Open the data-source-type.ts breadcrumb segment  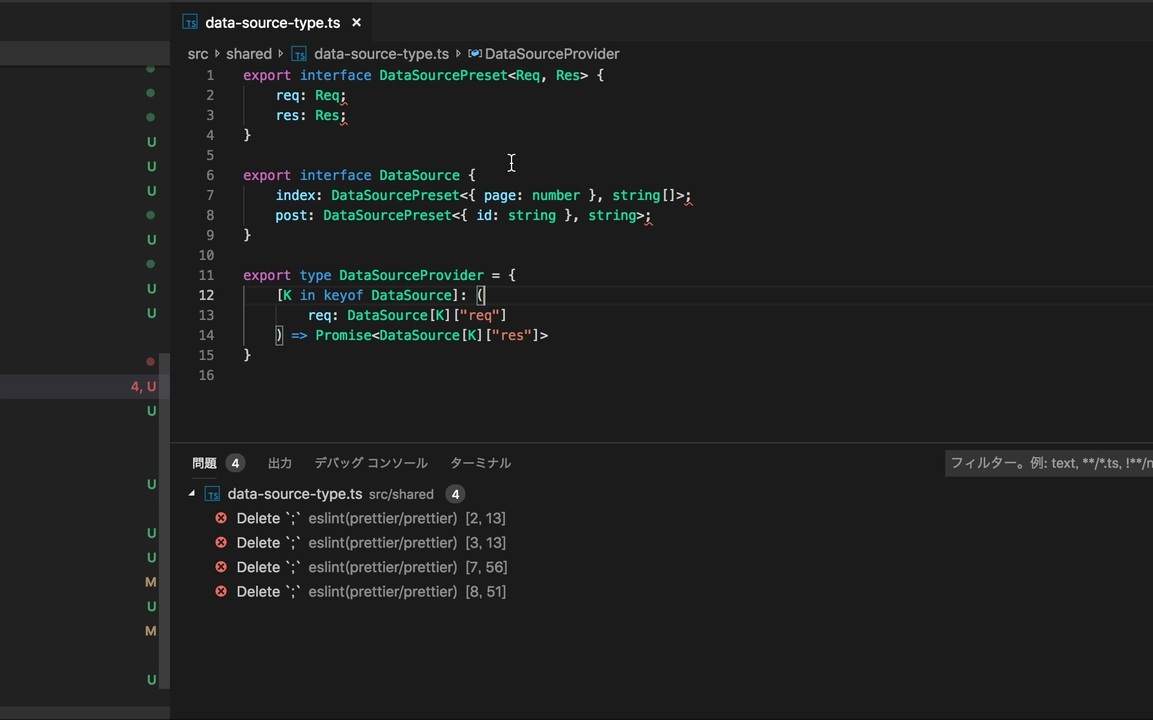[381, 54]
